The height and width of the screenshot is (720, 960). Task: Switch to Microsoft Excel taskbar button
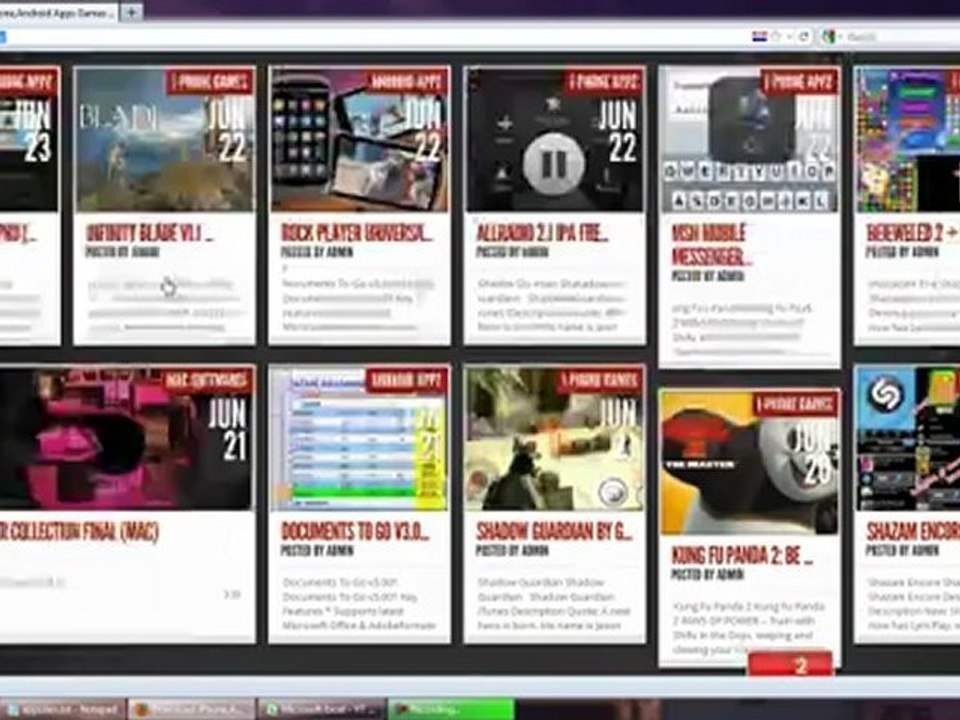(322, 709)
